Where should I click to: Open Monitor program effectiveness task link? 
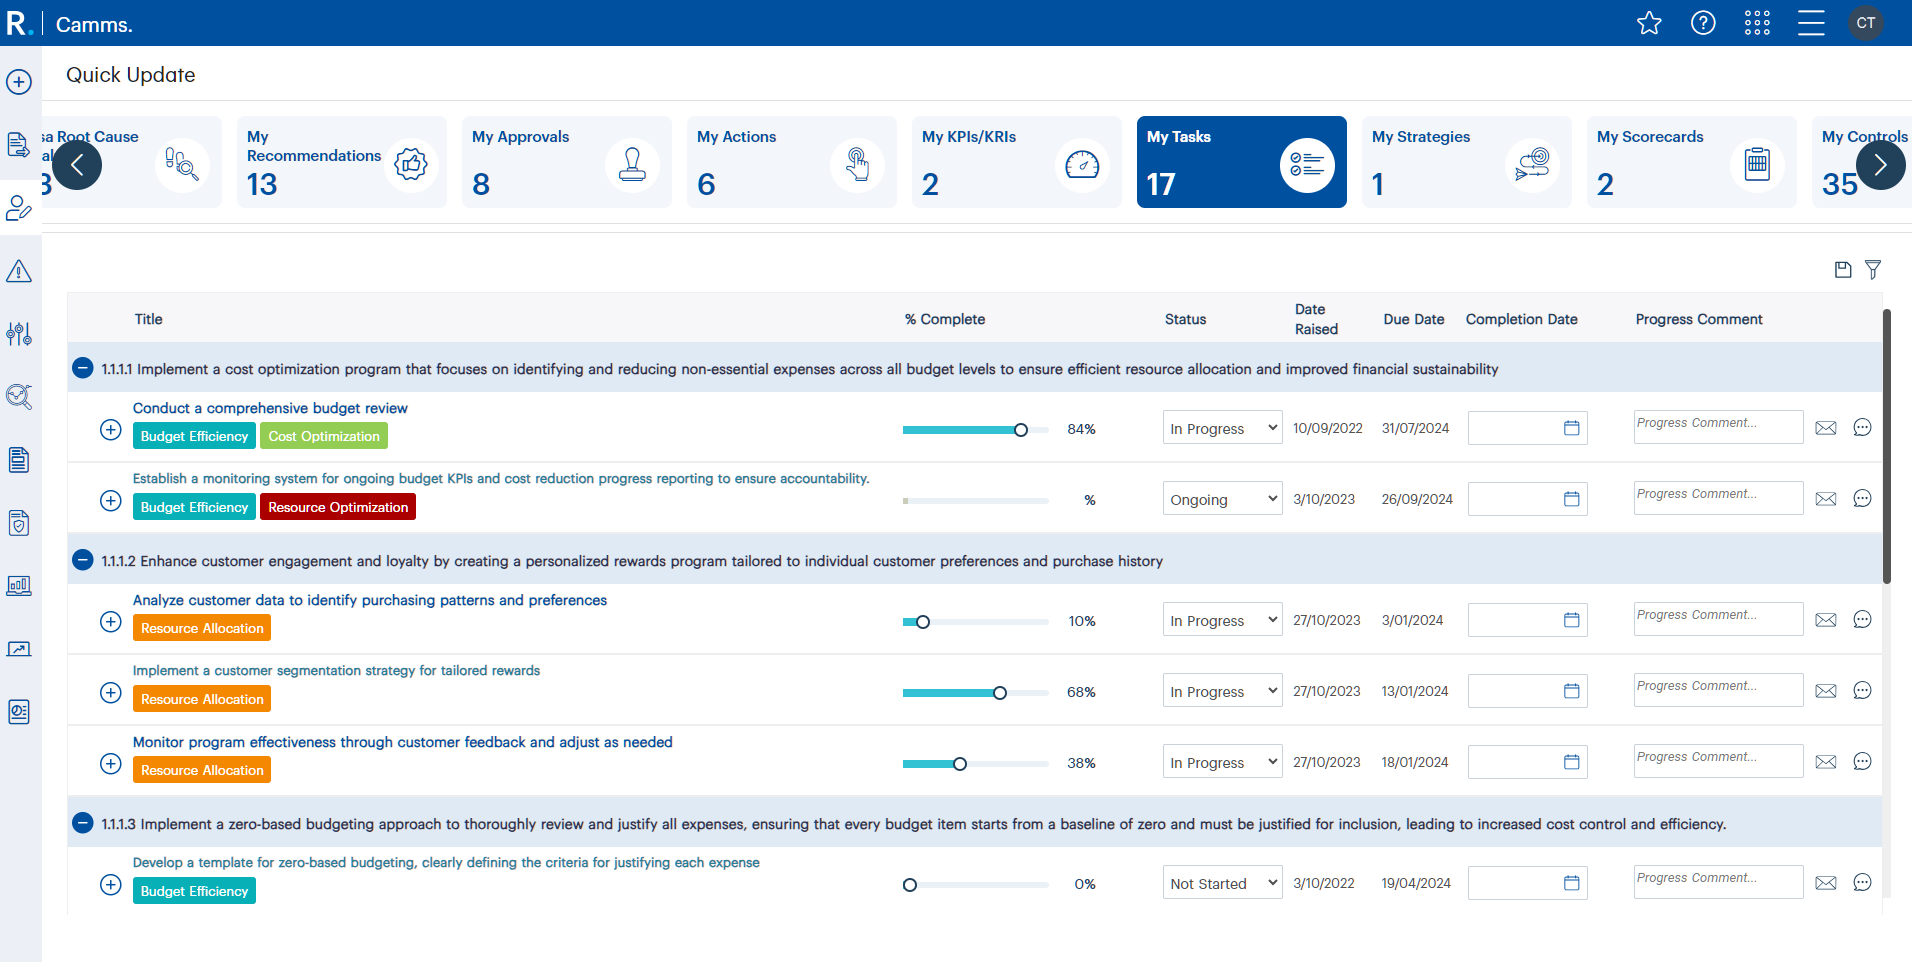tap(402, 742)
